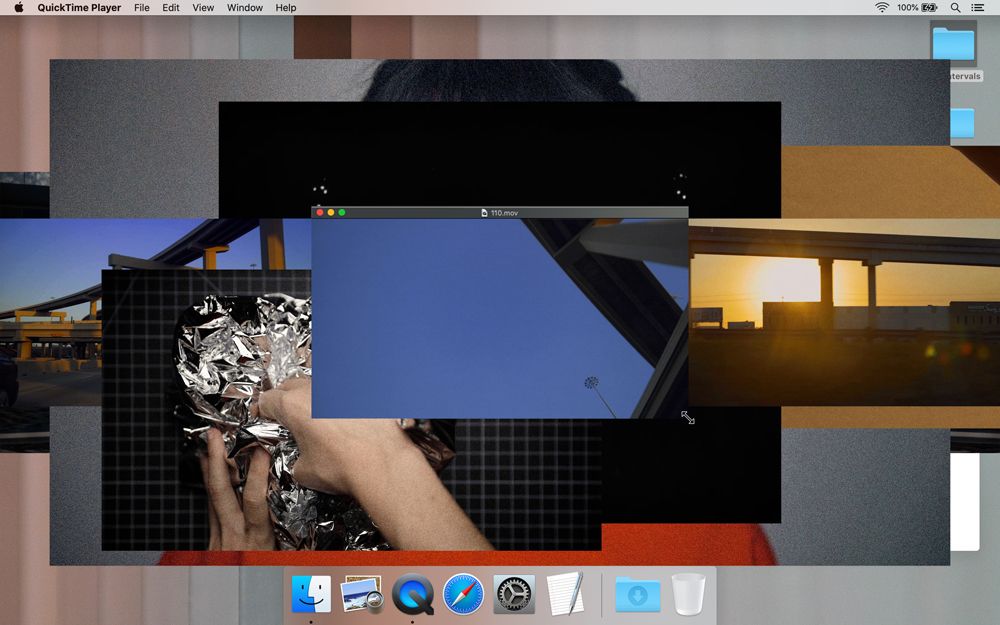The width and height of the screenshot is (1000, 625).
Task: Expand the View menu
Action: pyautogui.click(x=203, y=8)
